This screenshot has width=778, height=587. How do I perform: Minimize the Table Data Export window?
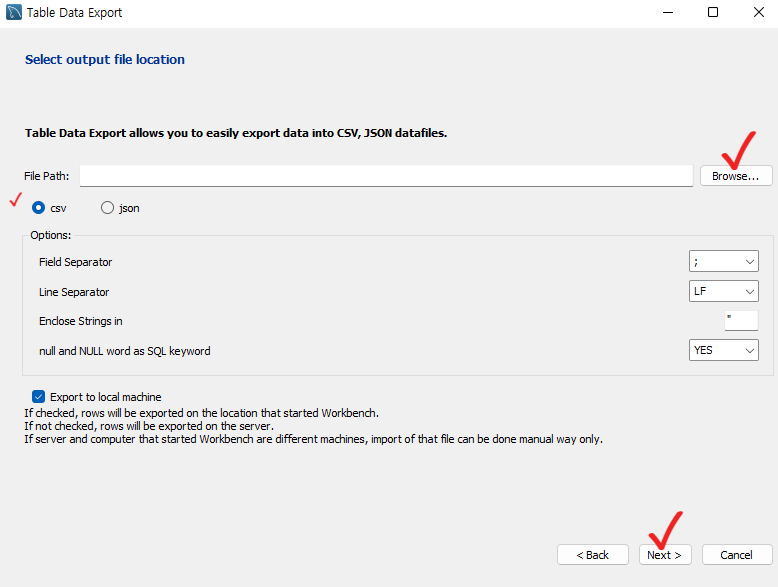(668, 12)
